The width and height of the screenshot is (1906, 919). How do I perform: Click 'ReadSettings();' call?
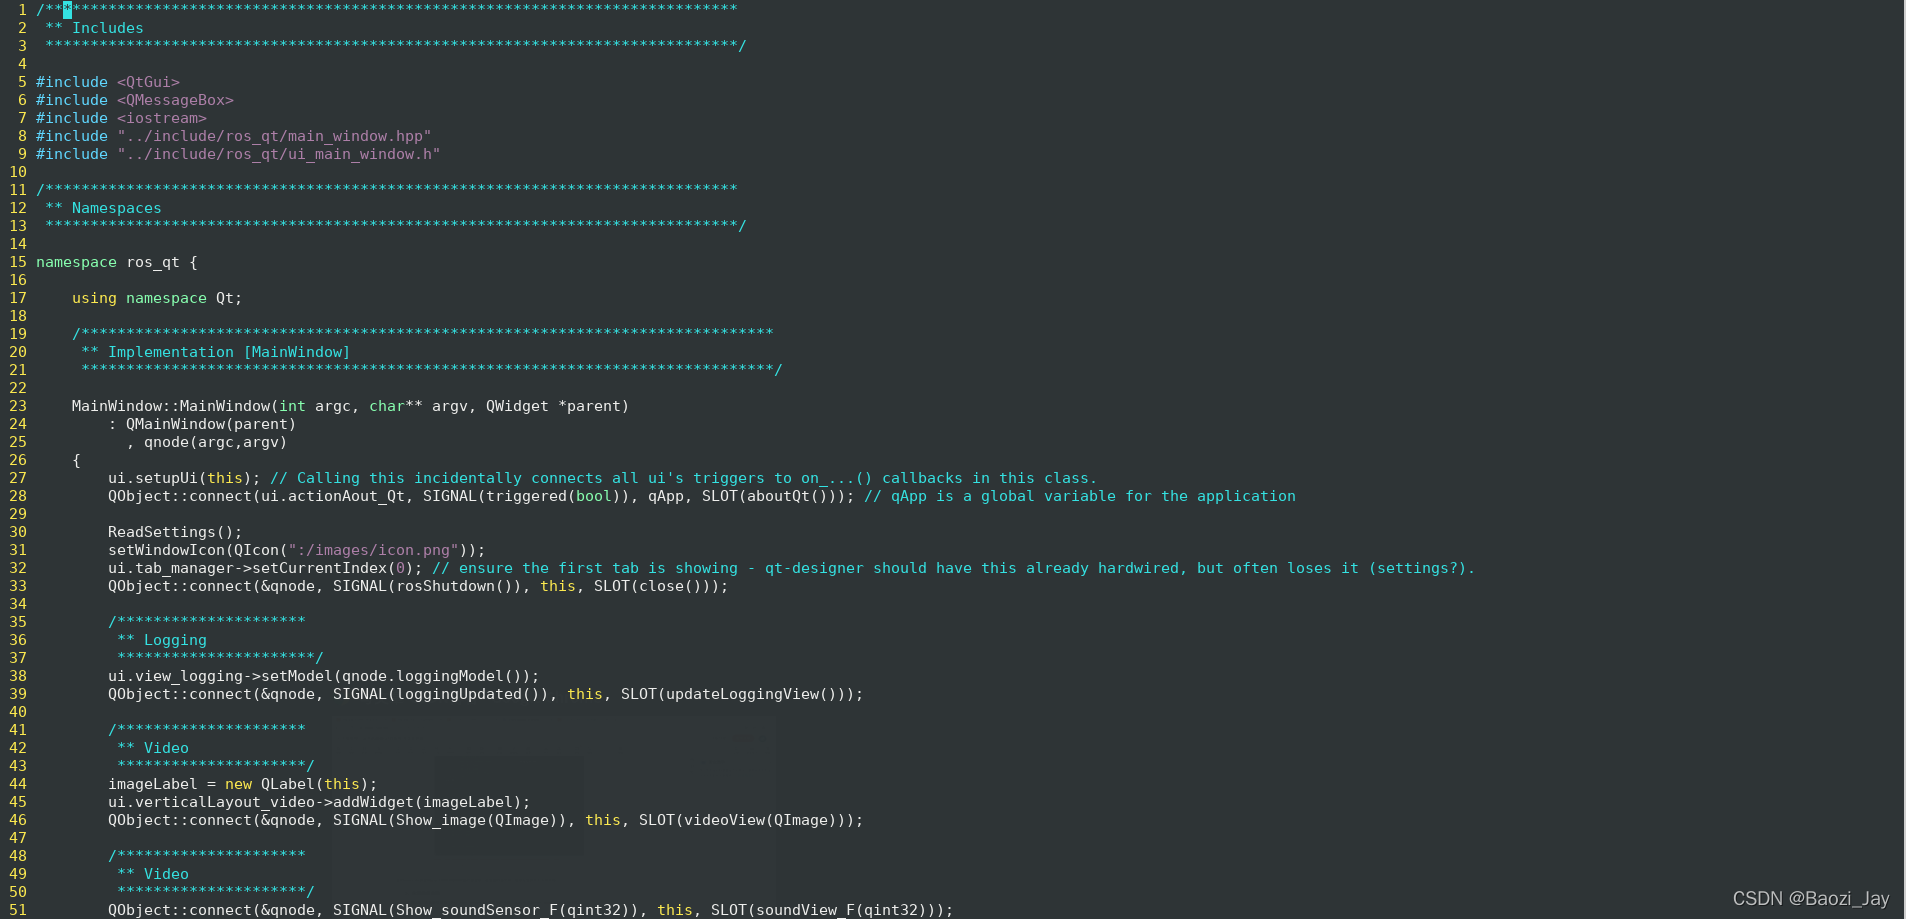tap(175, 532)
